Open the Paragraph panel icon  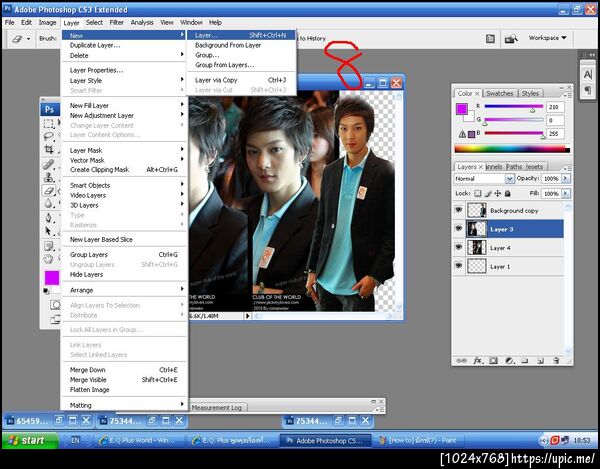(x=588, y=90)
